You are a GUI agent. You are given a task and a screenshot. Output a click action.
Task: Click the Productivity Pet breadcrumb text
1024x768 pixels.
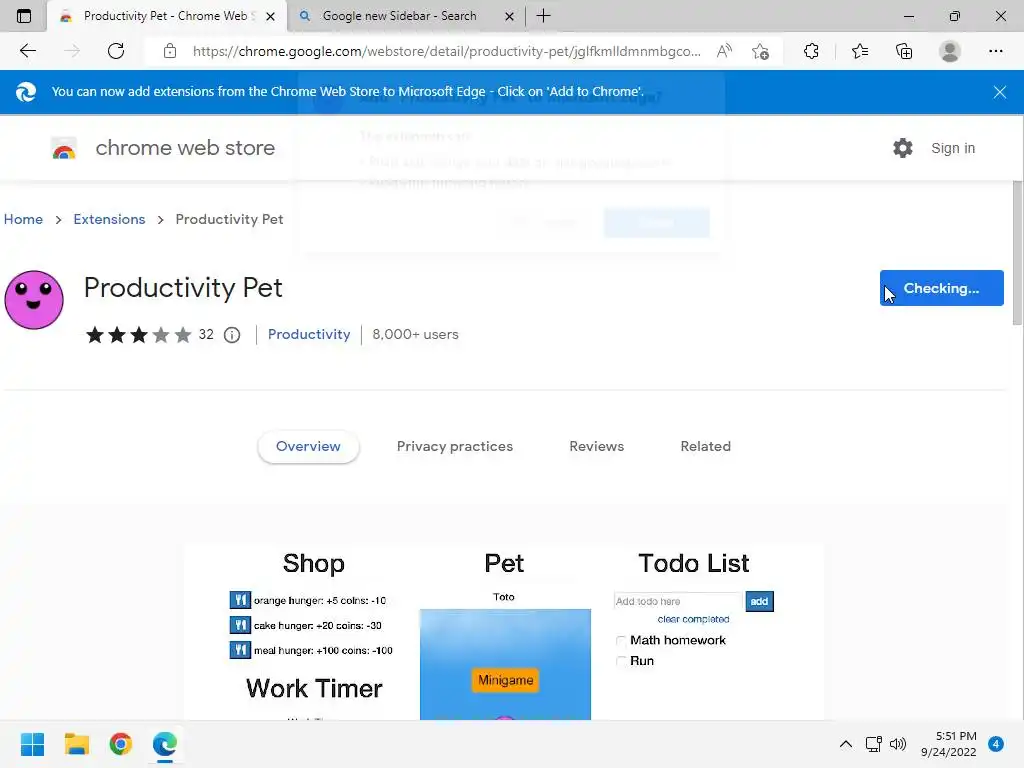pyautogui.click(x=229, y=219)
